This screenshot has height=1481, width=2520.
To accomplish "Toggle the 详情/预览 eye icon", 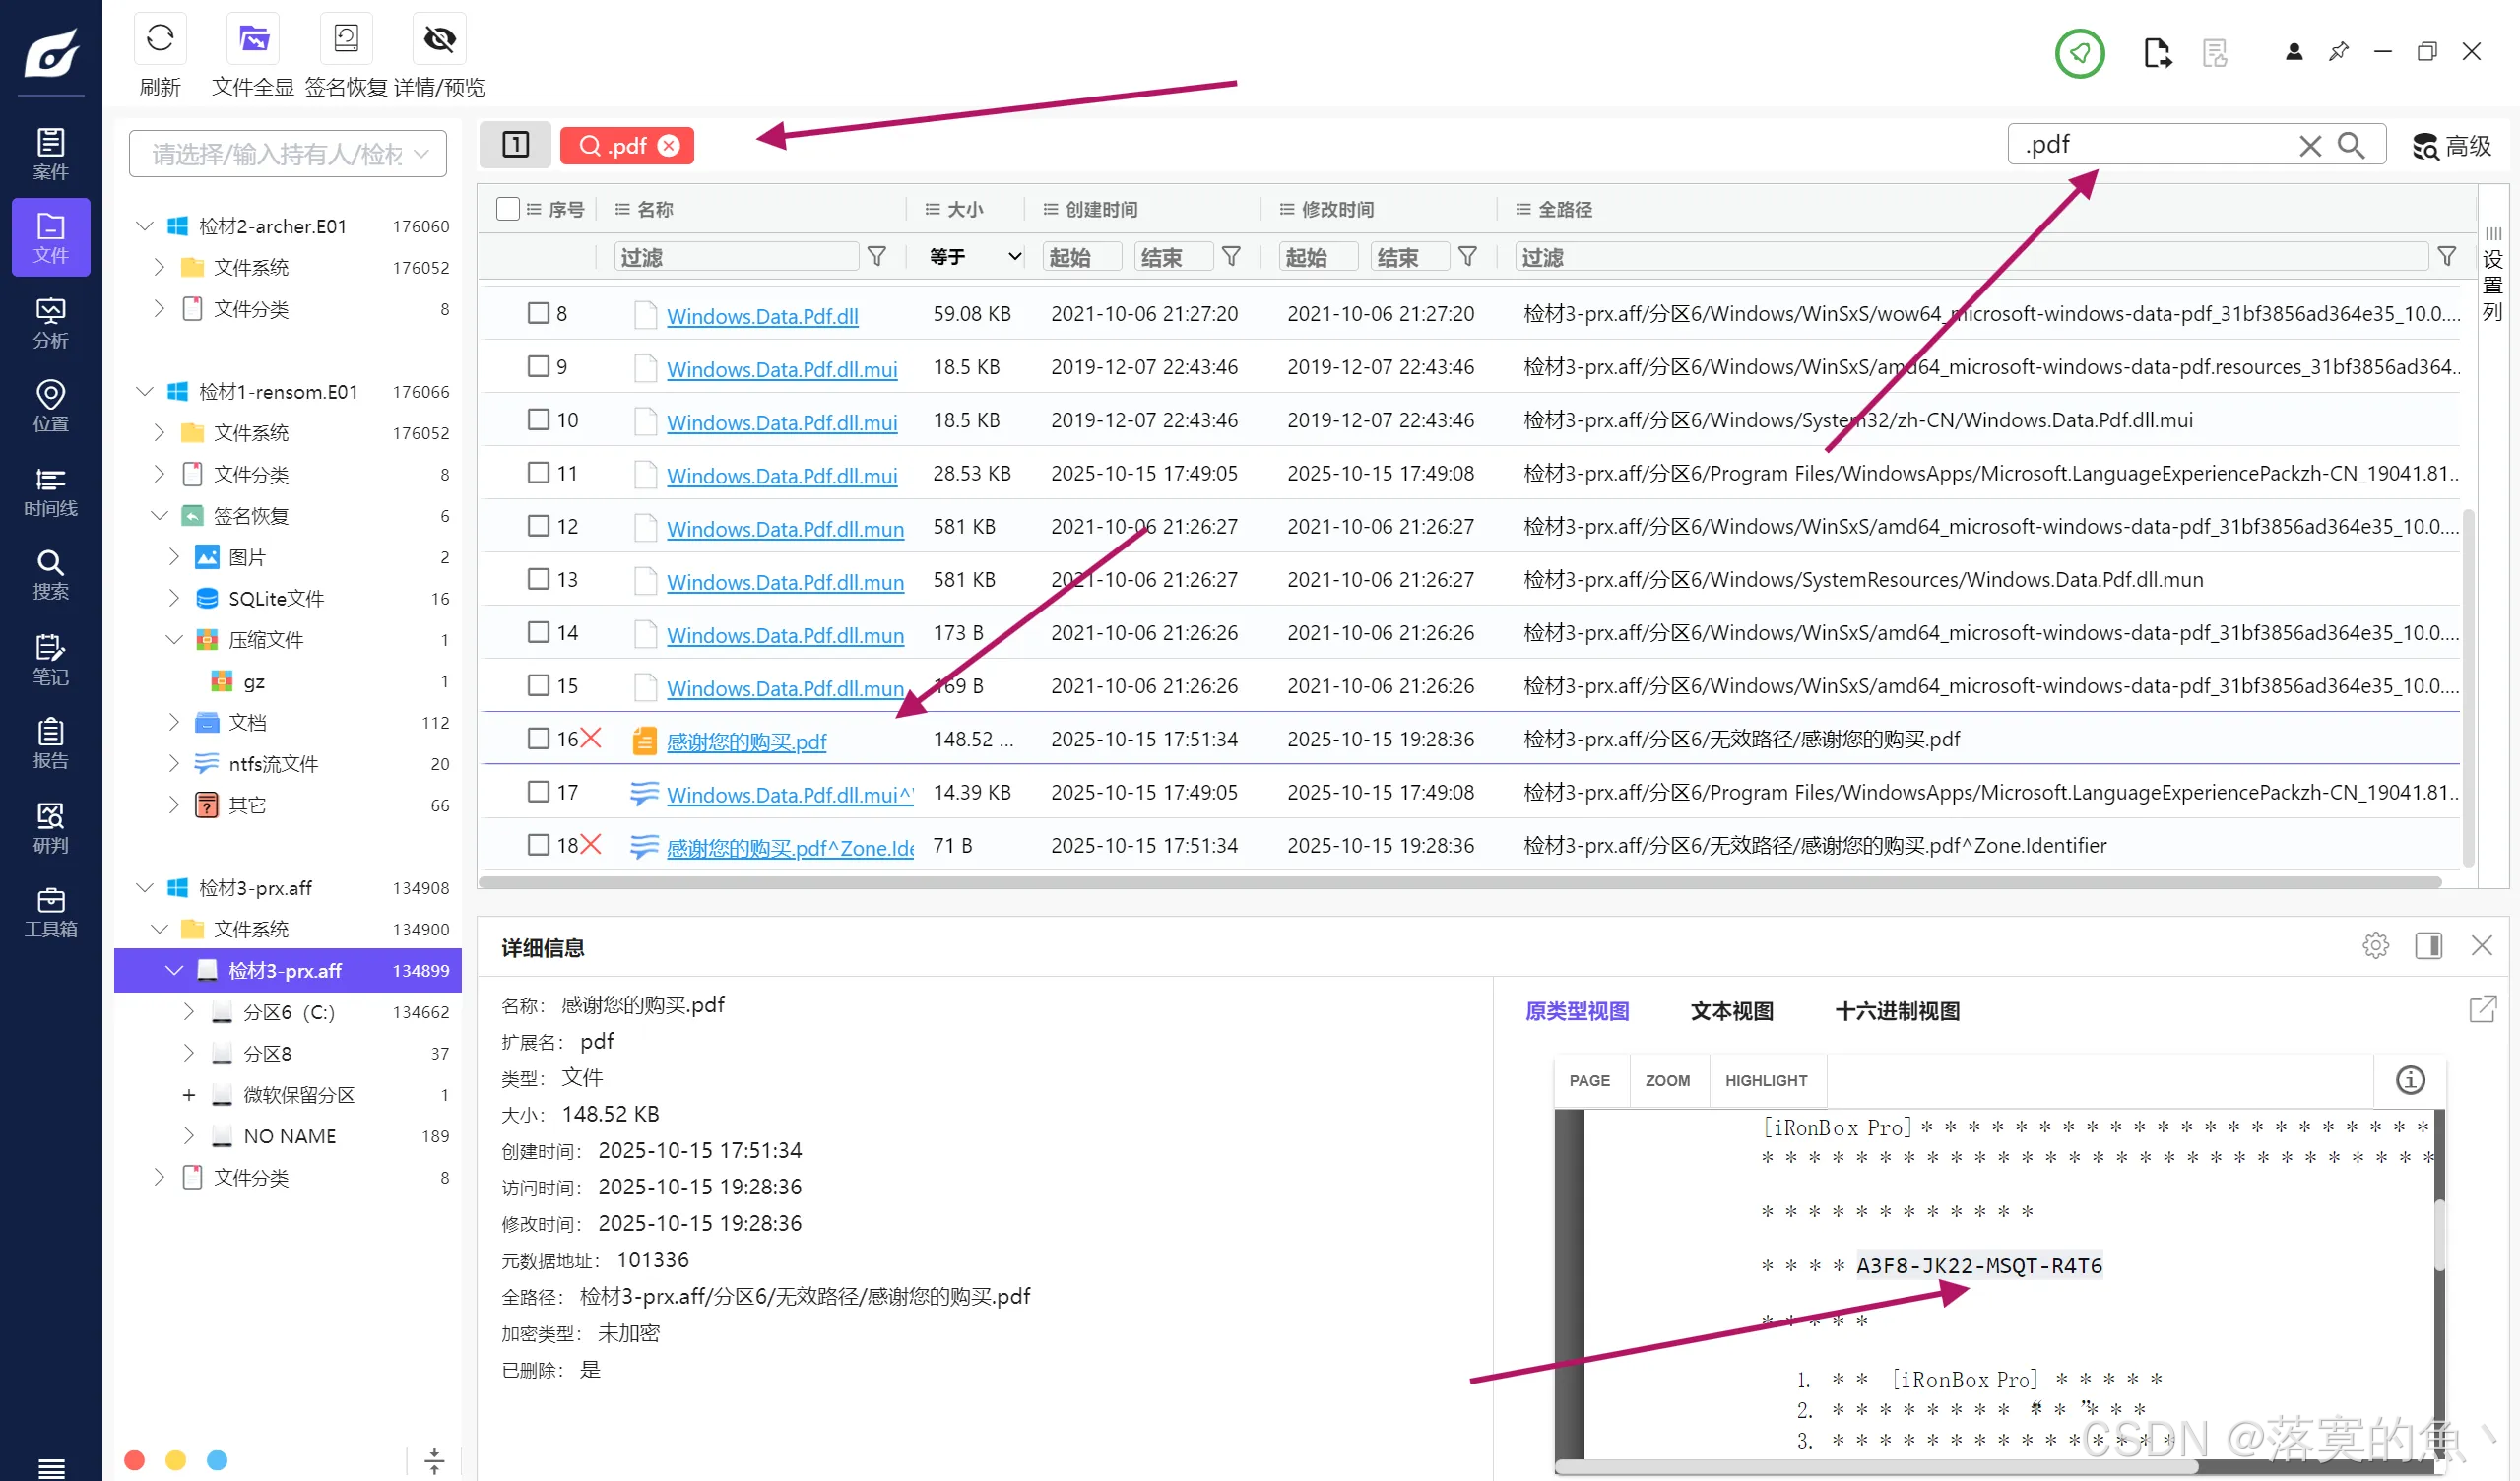I will tap(439, 40).
